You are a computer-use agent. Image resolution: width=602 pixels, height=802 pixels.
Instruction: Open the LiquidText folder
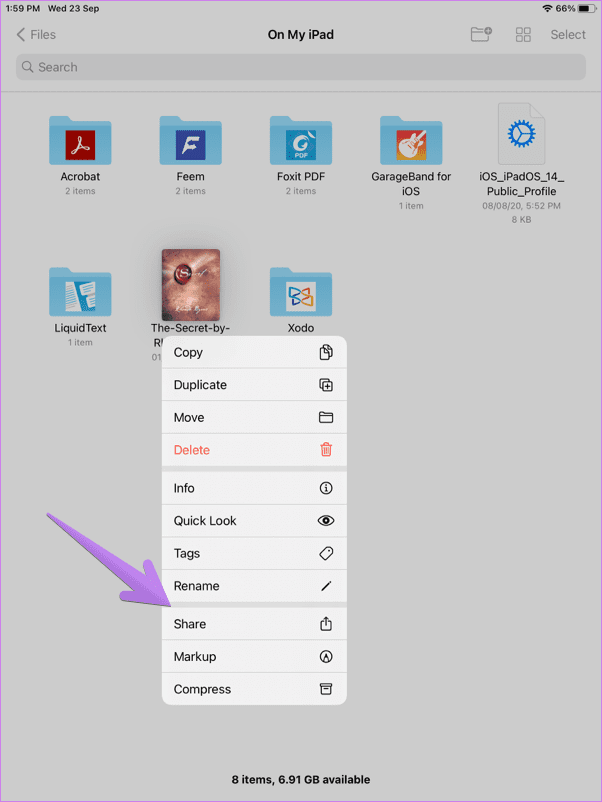(80, 292)
